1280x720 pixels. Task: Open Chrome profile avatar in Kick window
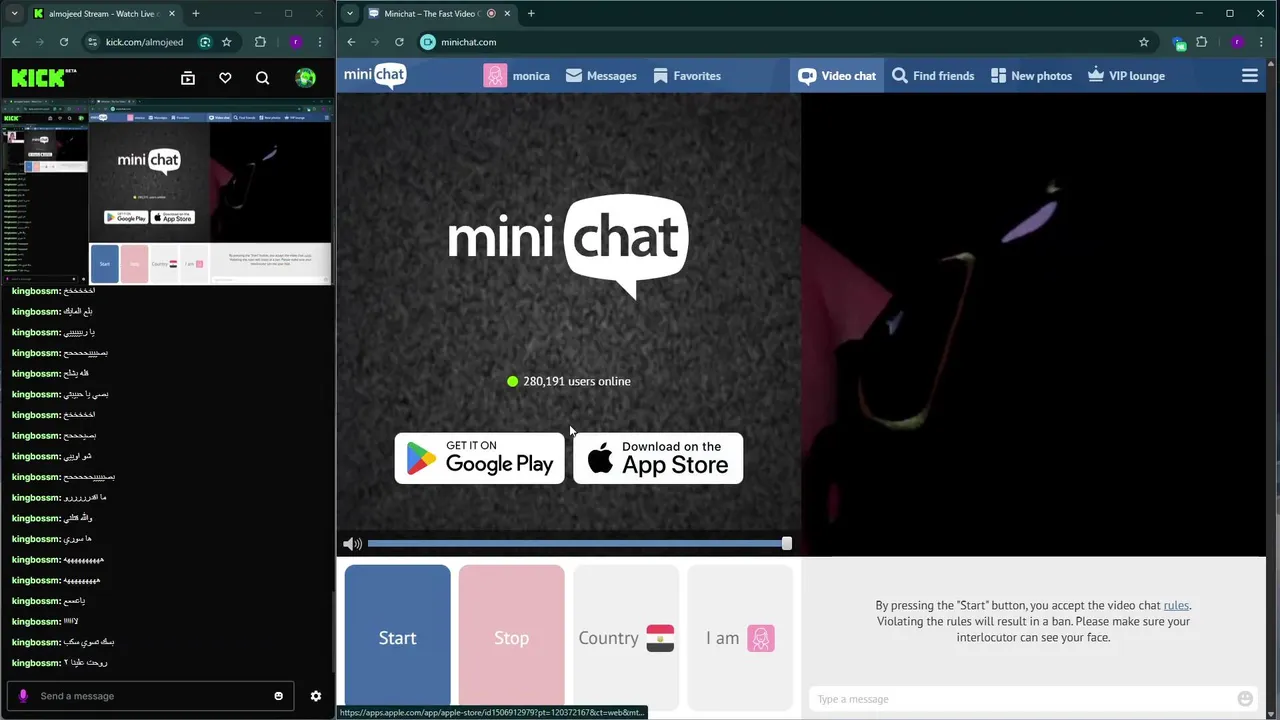click(296, 42)
